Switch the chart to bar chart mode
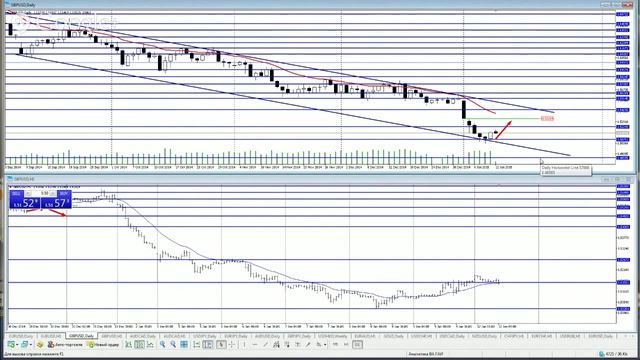Screen dimensions: 640x360 128,344
